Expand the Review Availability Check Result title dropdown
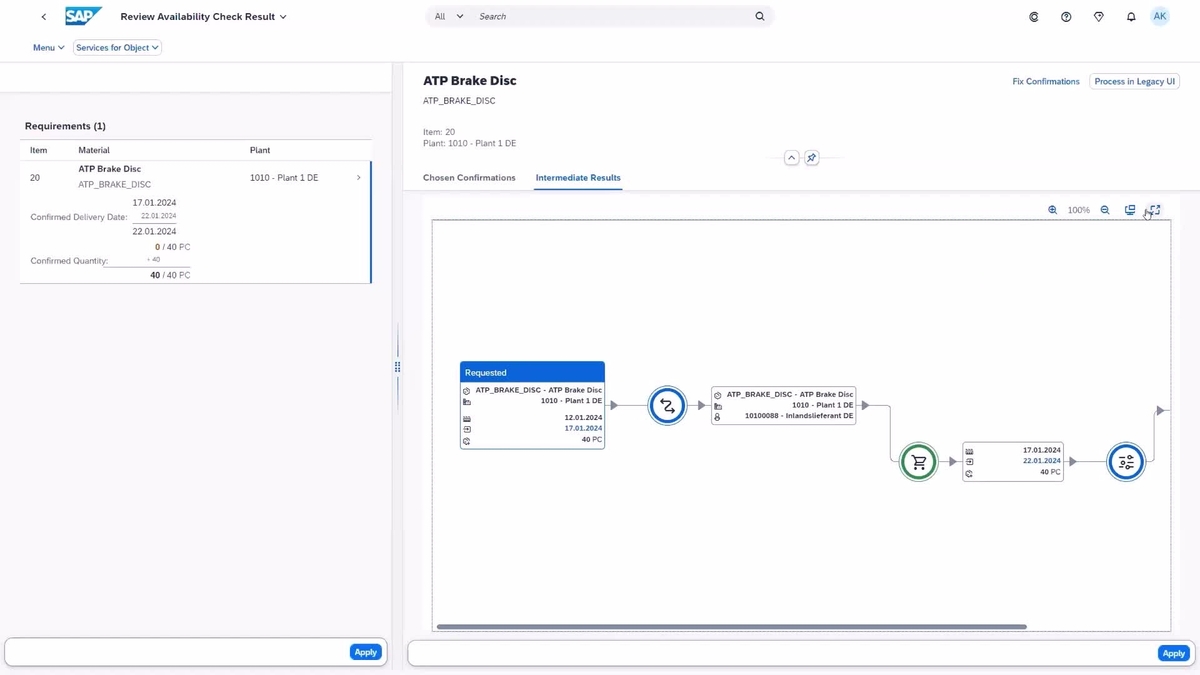Viewport: 1200px width, 675px height. click(283, 16)
